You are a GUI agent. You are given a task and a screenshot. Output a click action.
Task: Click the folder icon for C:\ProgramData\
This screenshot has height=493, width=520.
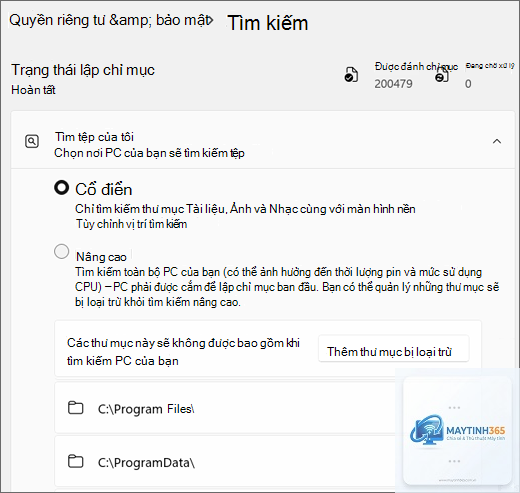click(76, 461)
